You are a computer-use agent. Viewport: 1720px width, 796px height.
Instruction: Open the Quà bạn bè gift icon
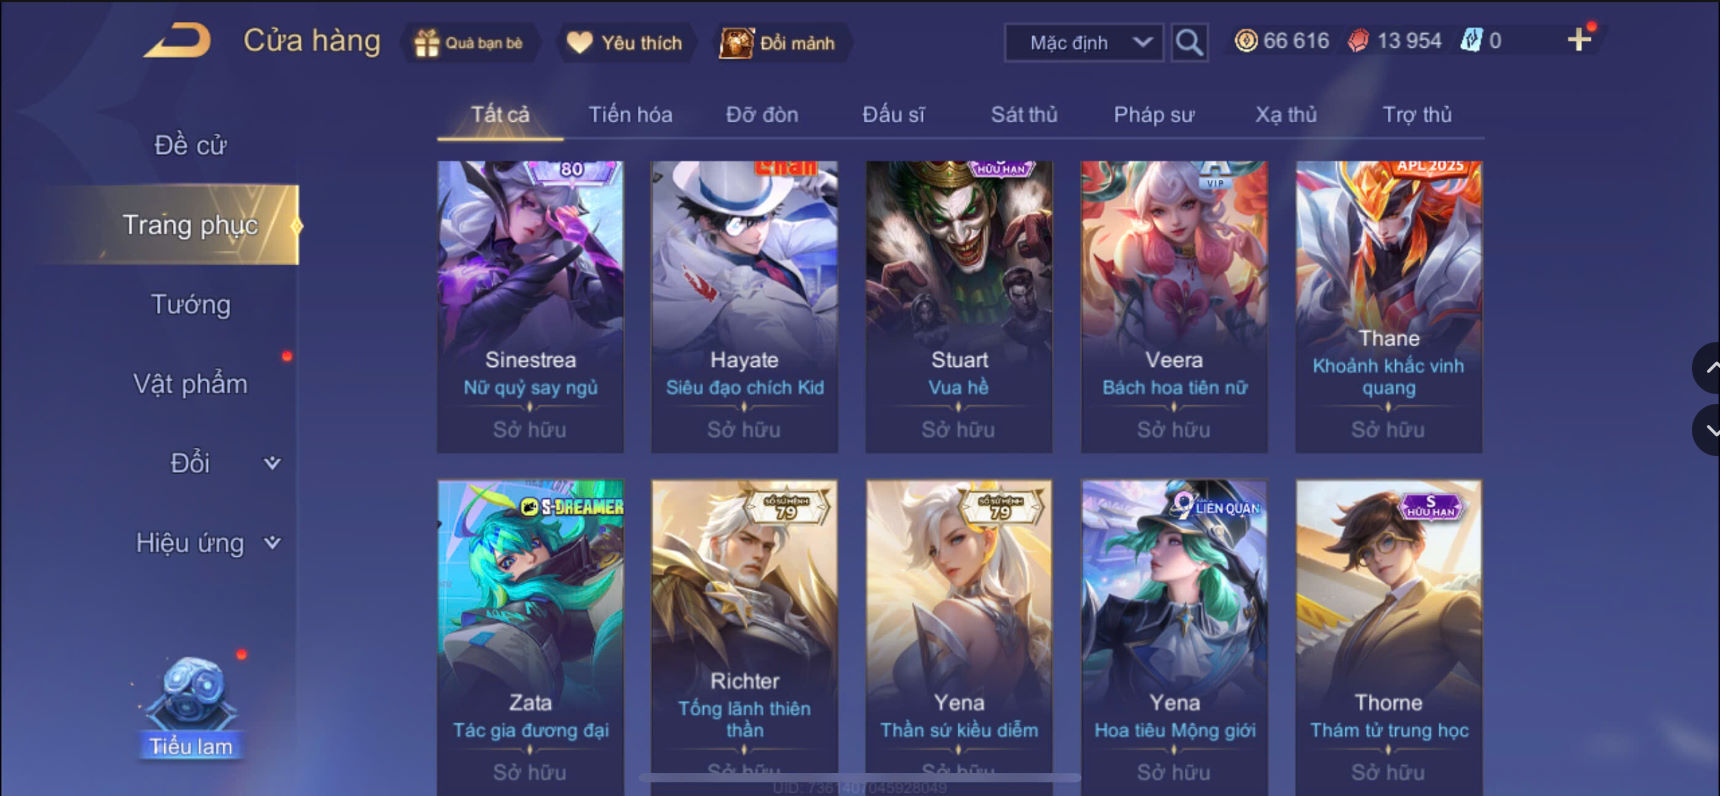tap(427, 43)
